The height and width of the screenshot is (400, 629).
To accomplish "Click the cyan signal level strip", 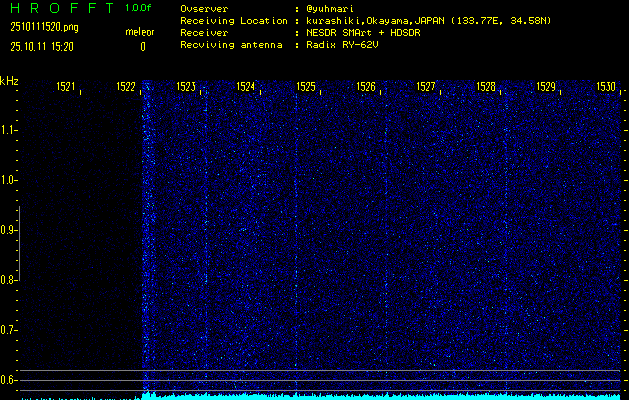I will coord(380,395).
